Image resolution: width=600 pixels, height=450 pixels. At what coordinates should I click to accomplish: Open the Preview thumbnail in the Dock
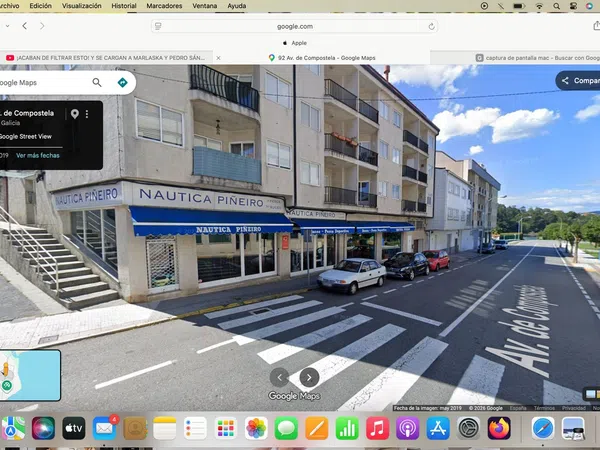[x=573, y=428]
